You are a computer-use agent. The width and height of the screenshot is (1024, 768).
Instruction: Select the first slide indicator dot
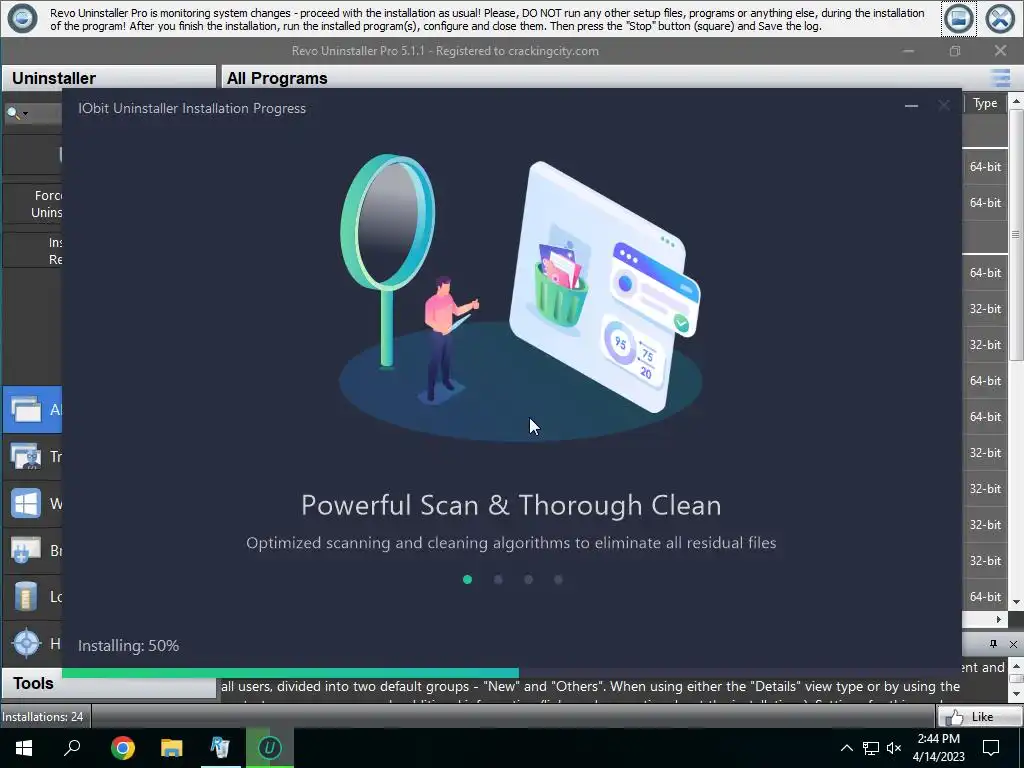(x=467, y=579)
